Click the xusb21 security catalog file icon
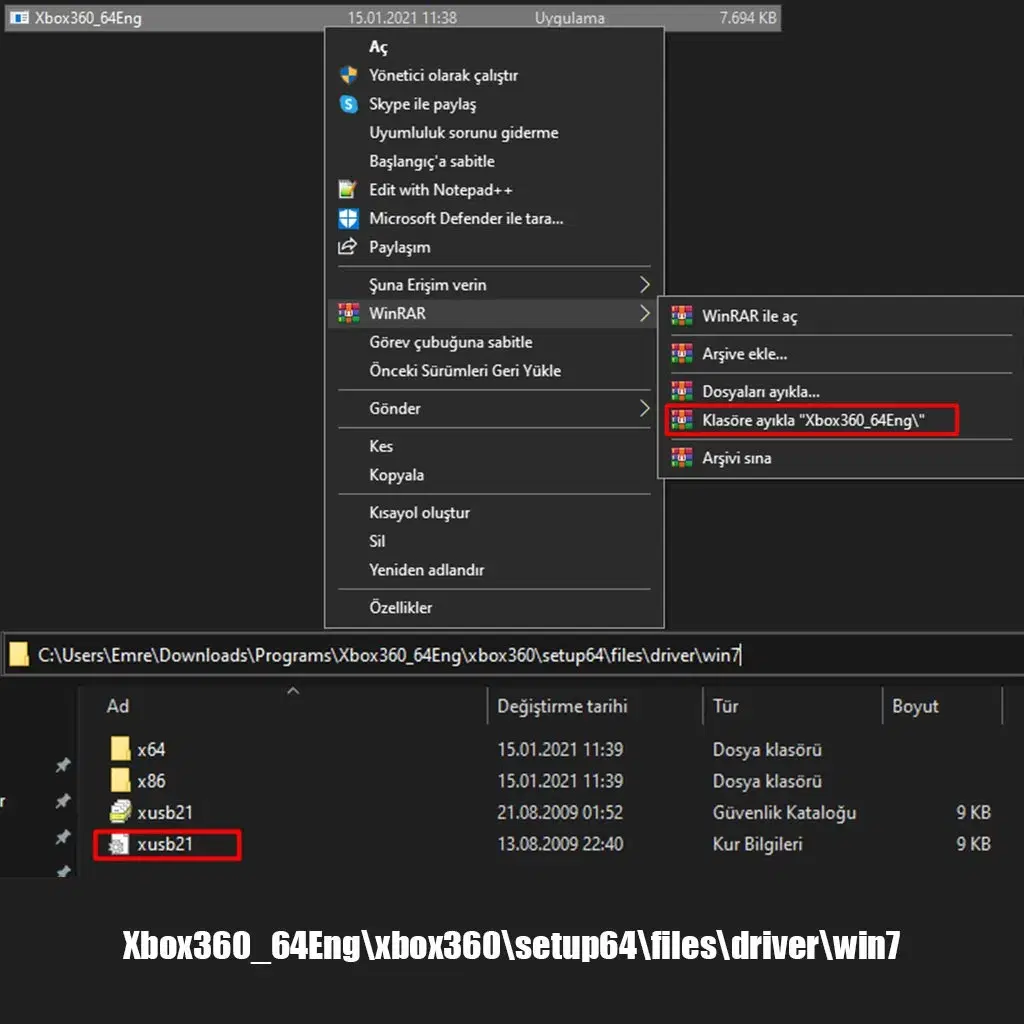1024x1024 pixels. click(x=120, y=812)
